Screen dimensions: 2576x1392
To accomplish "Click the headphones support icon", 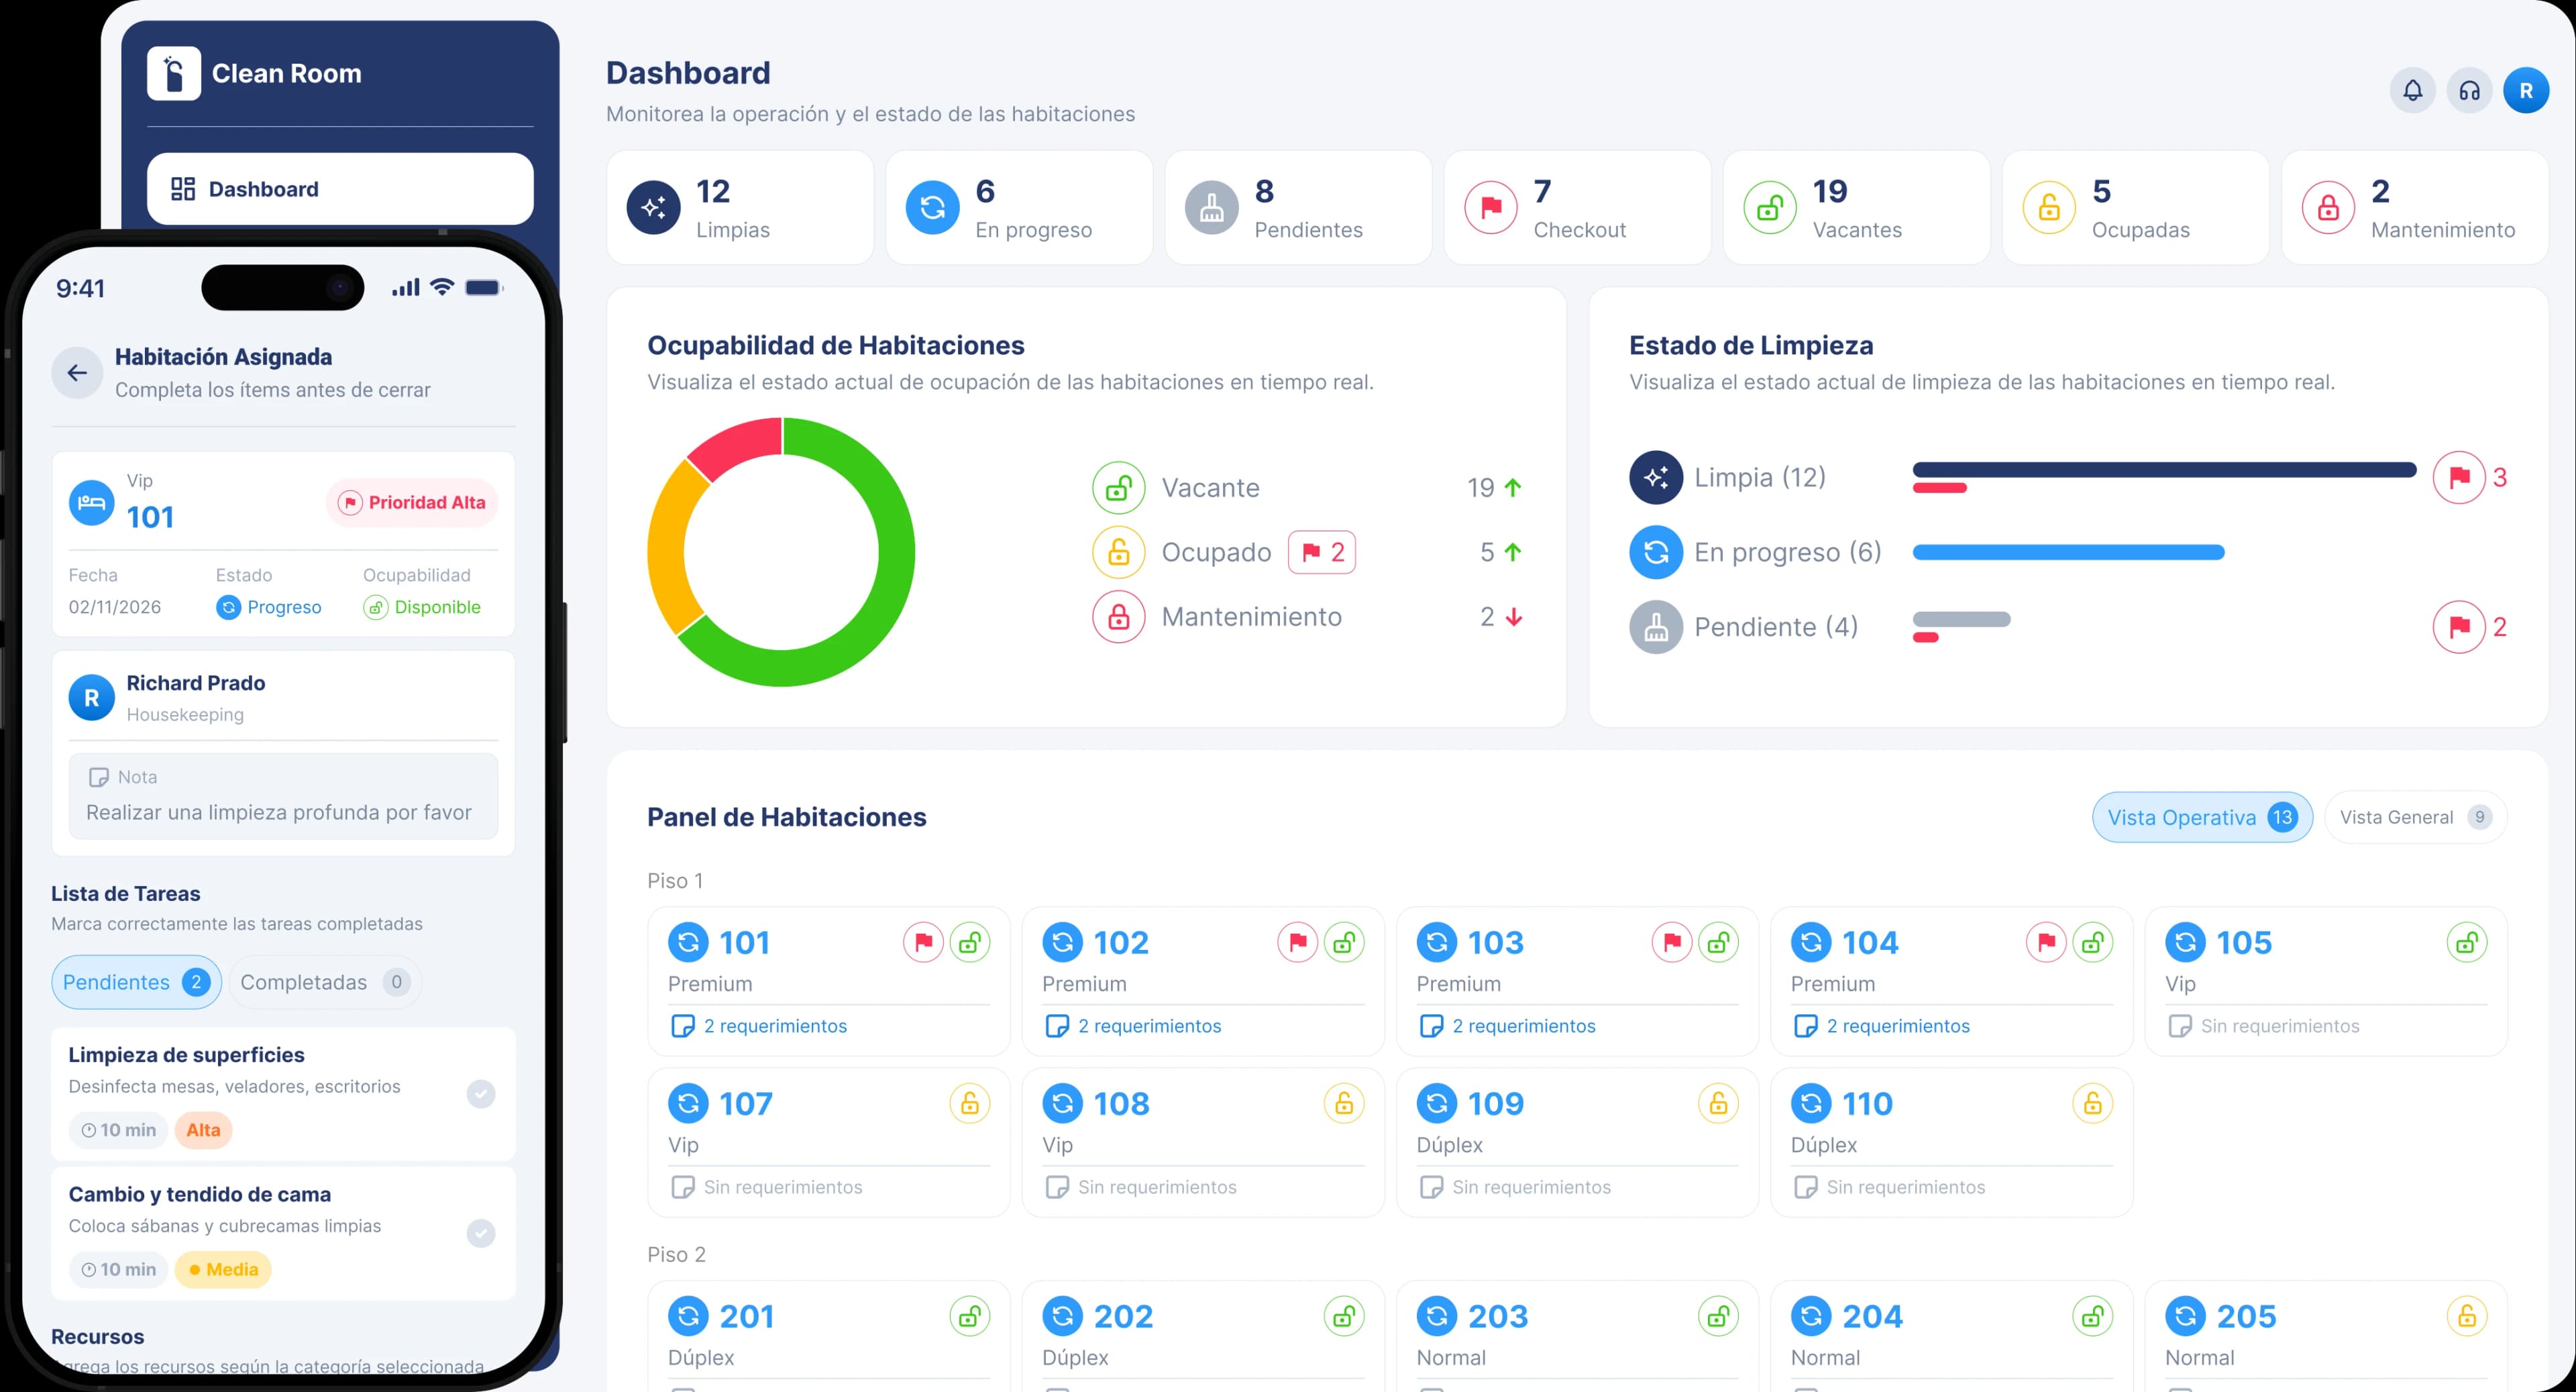I will pos(2469,91).
